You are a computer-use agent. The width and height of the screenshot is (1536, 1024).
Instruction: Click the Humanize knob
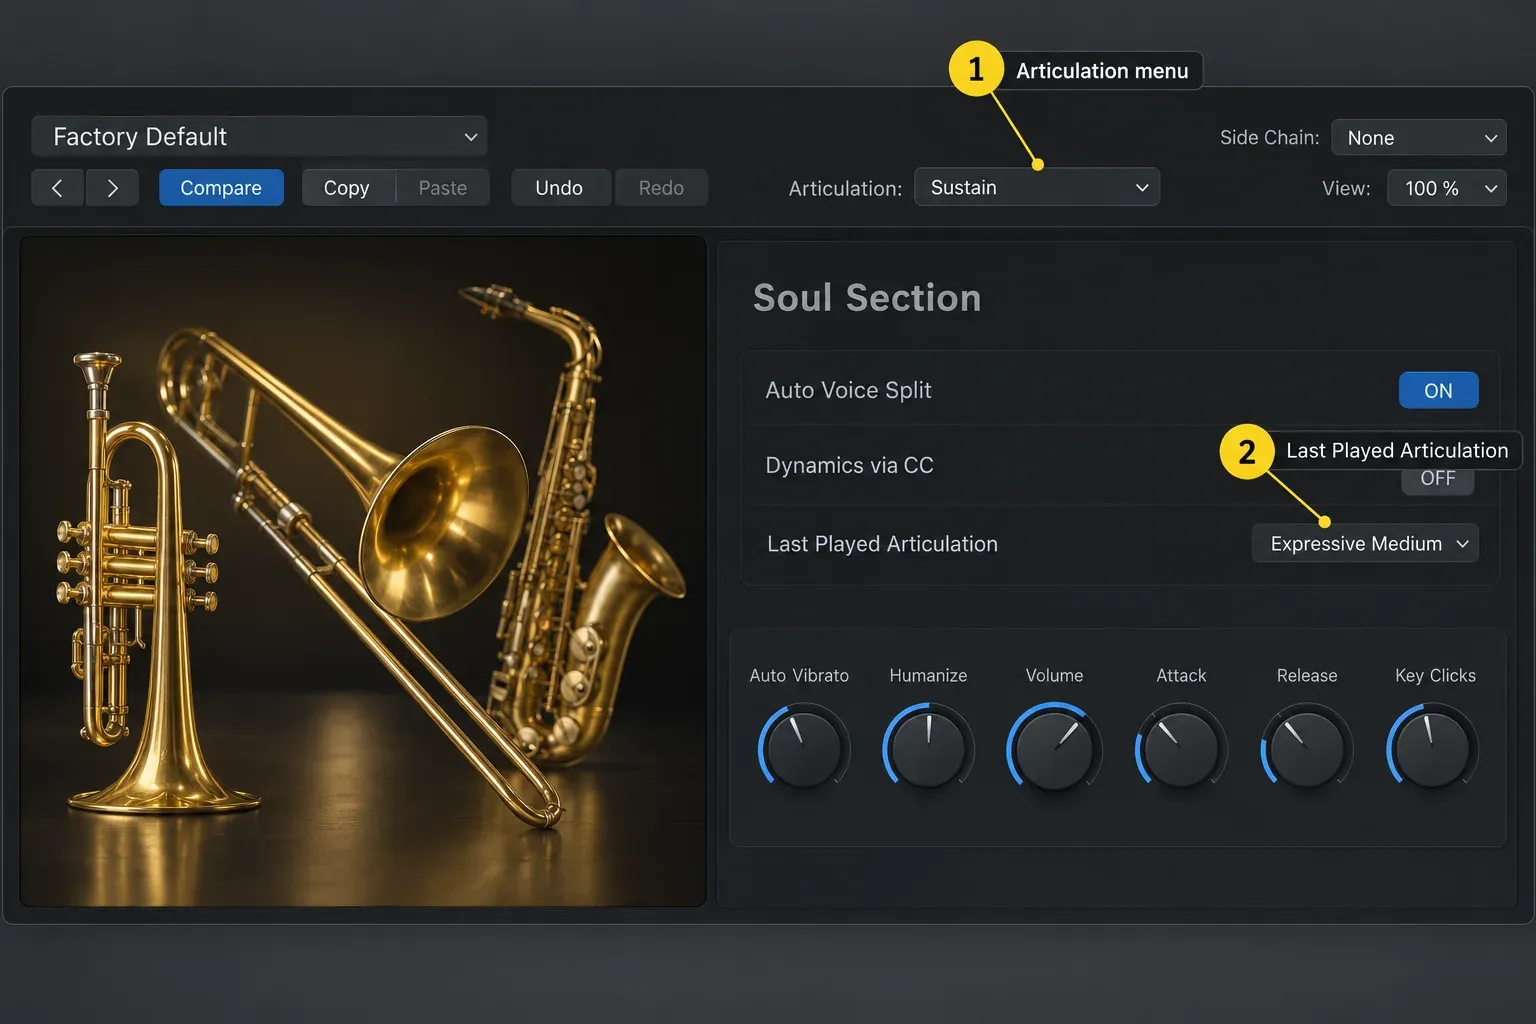tap(928, 748)
